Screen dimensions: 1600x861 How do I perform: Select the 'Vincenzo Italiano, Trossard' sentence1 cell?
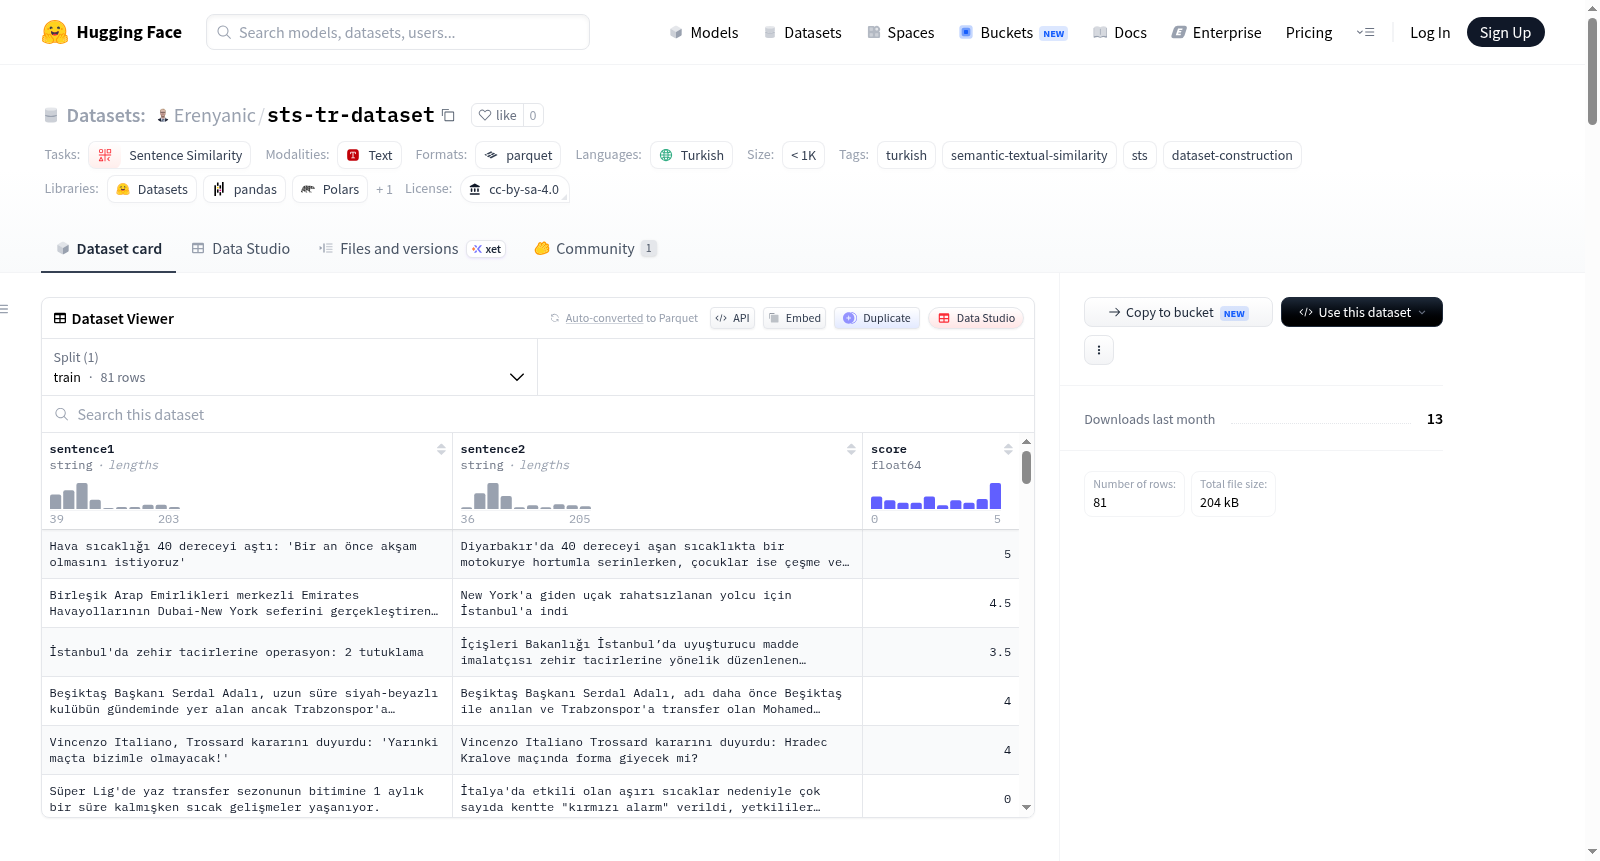pyautogui.click(x=247, y=750)
